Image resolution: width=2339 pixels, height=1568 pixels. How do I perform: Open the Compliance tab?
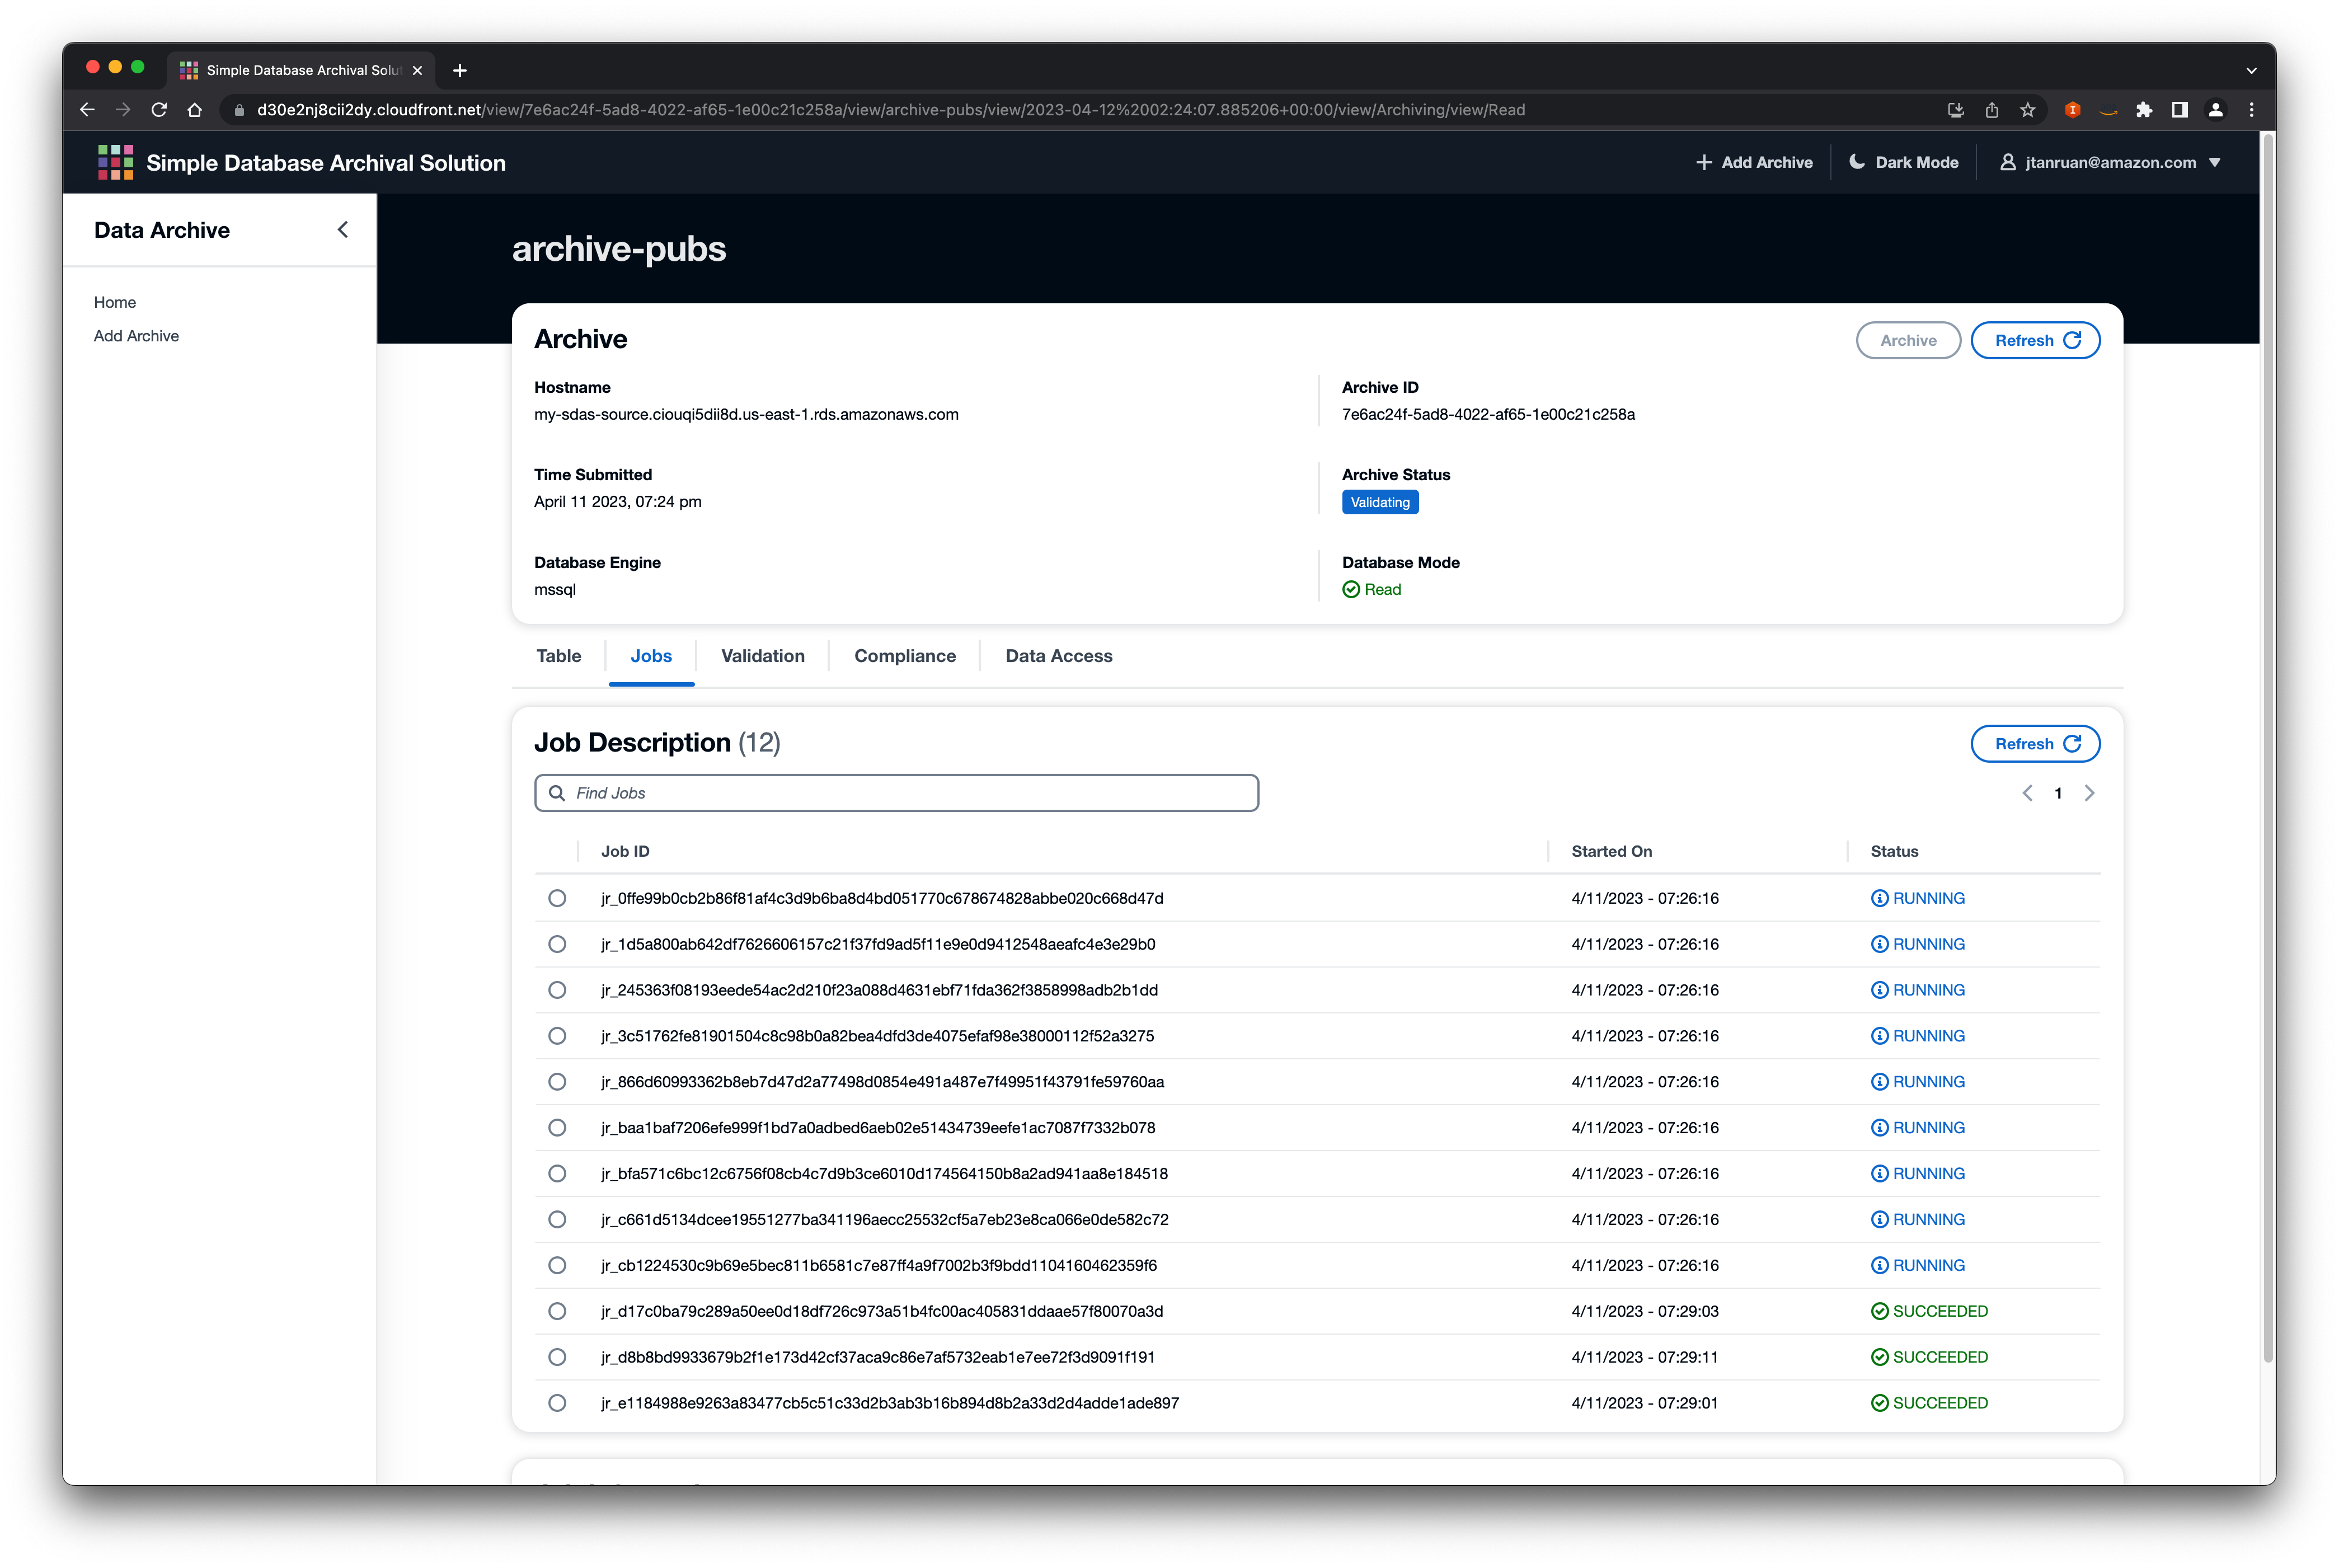[x=904, y=656]
